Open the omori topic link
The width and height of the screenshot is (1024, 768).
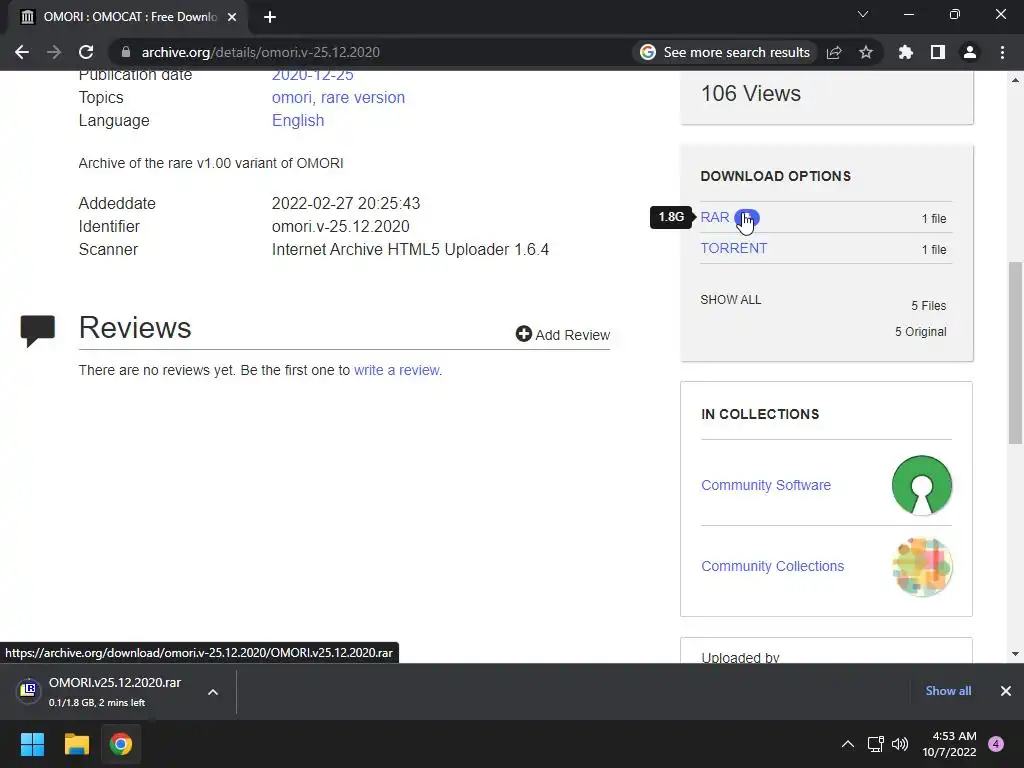tap(291, 97)
